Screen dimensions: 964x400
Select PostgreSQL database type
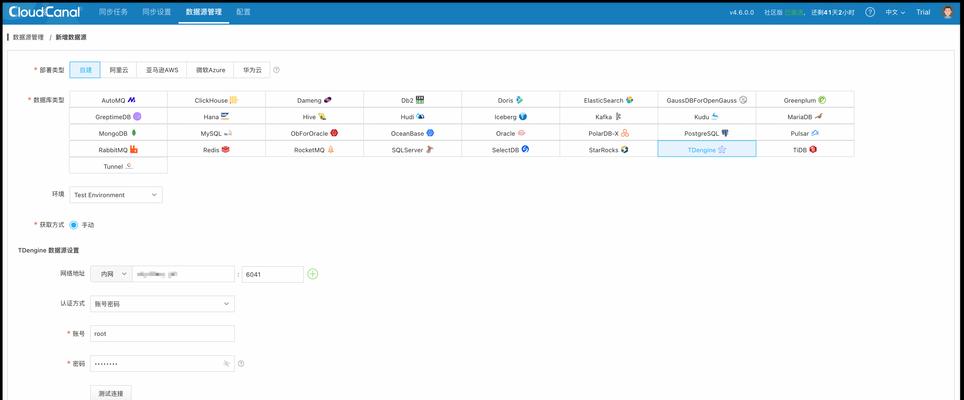[x=707, y=133]
